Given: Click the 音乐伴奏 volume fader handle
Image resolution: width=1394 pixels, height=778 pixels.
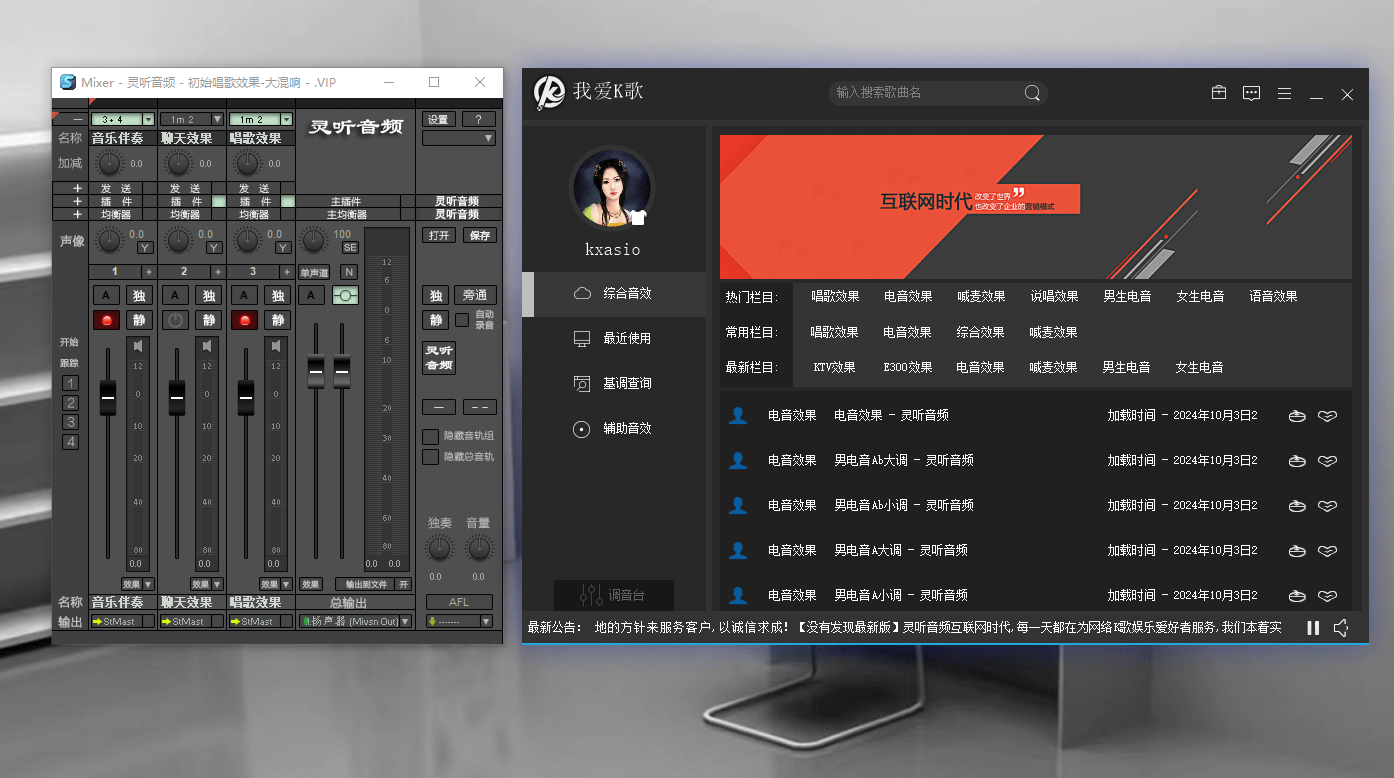Looking at the screenshot, I should pos(108,397).
